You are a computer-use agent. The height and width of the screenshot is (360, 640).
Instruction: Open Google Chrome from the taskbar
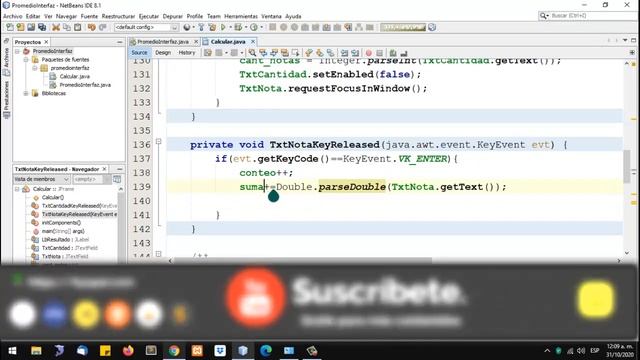(174, 351)
